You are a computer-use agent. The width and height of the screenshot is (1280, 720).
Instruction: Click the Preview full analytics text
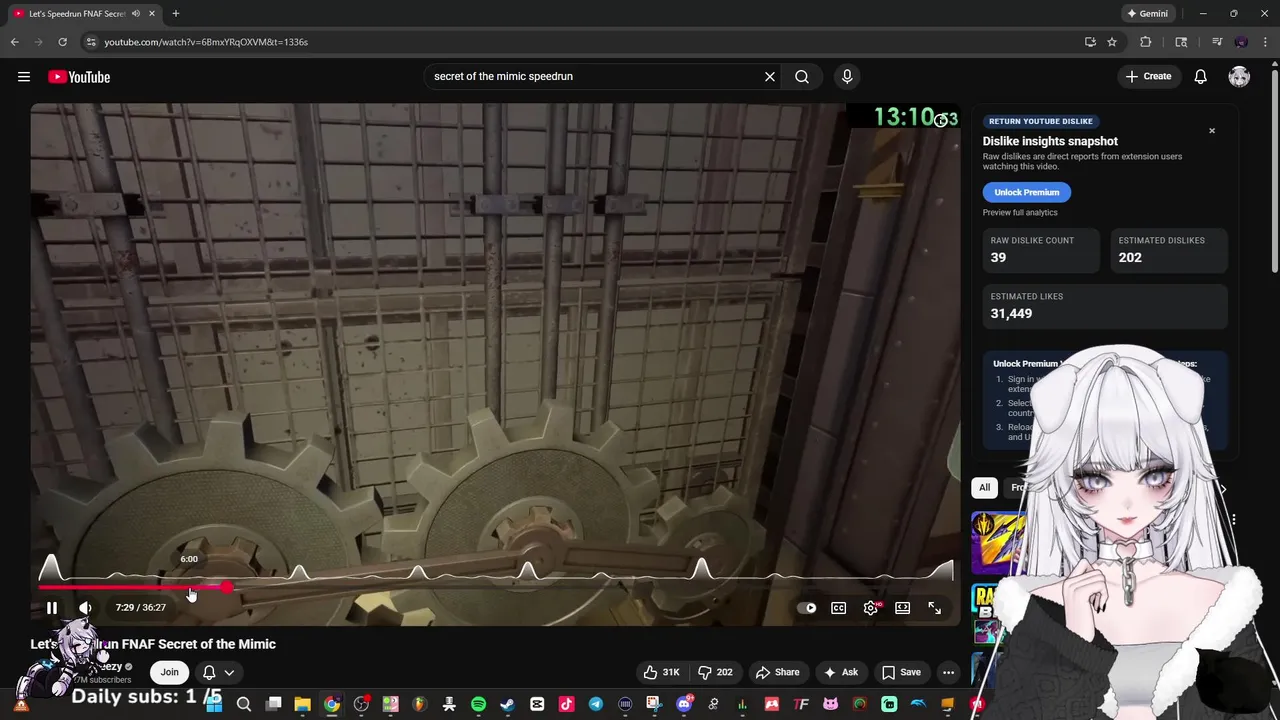coord(1020,212)
